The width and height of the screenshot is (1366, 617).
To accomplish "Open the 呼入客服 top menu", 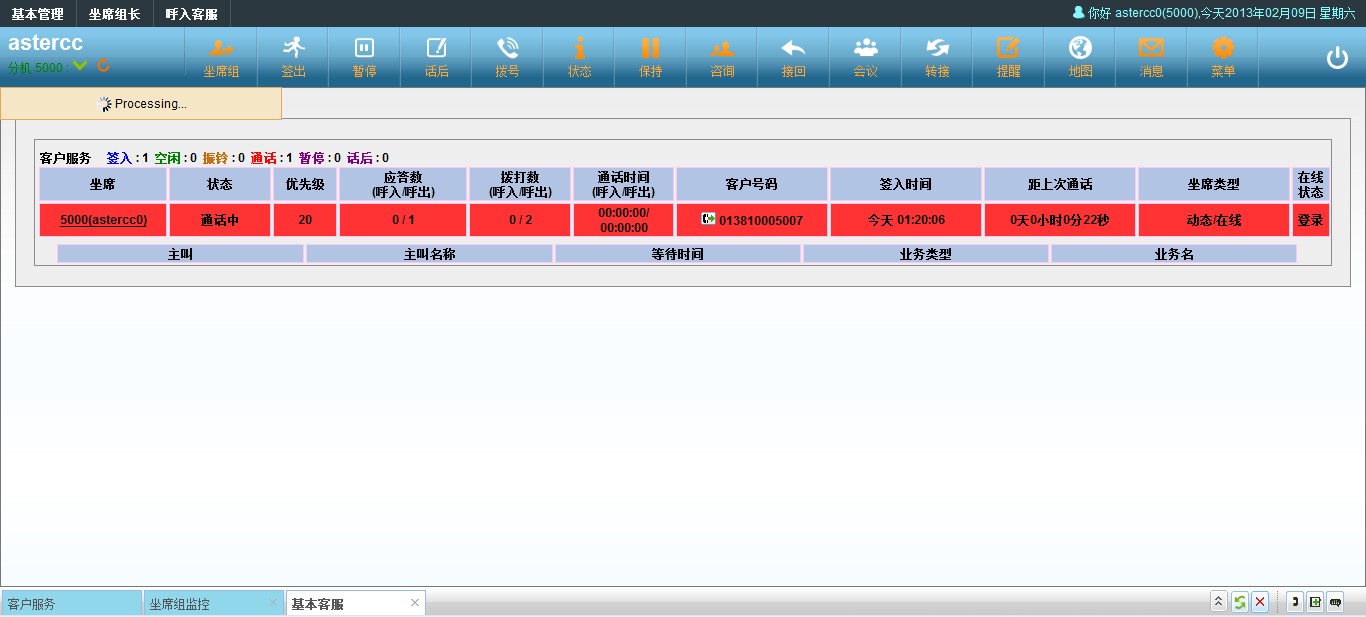I will (191, 14).
